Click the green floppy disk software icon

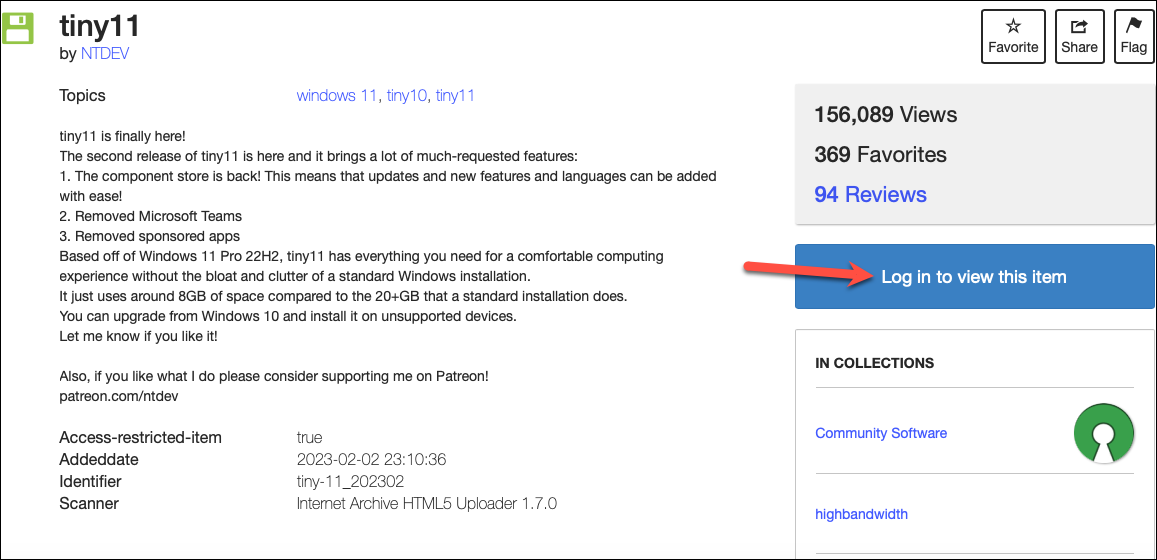pos(18,30)
